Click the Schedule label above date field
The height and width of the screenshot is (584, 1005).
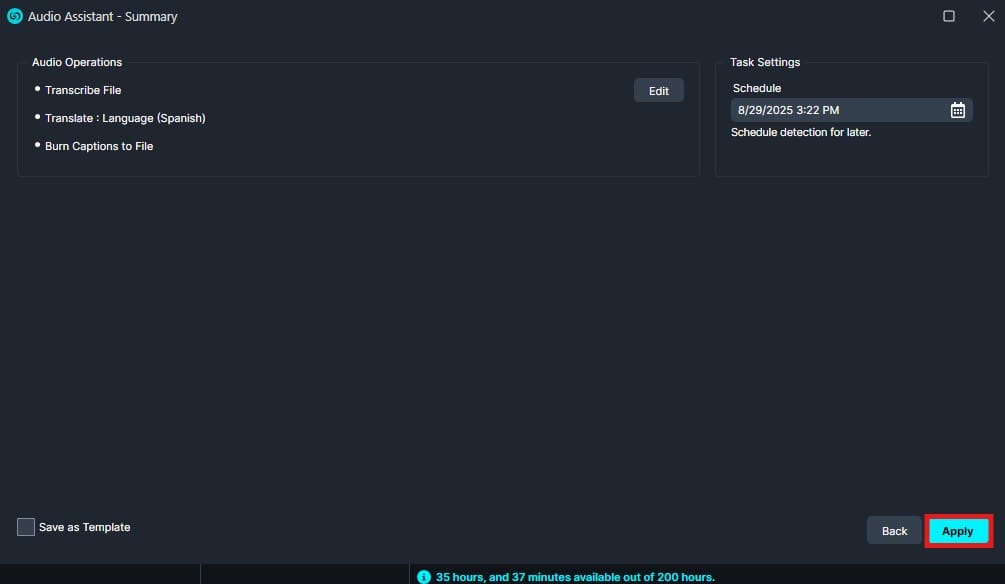coord(757,88)
